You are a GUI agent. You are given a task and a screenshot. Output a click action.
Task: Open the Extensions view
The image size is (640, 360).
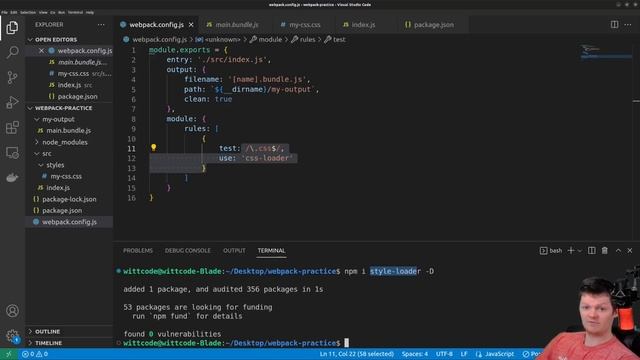[12, 127]
